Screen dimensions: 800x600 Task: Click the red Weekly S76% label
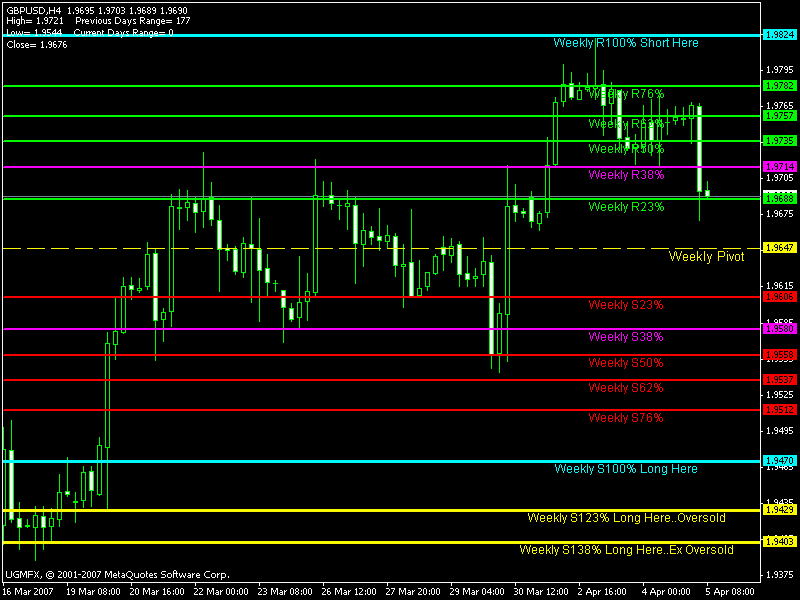(626, 418)
